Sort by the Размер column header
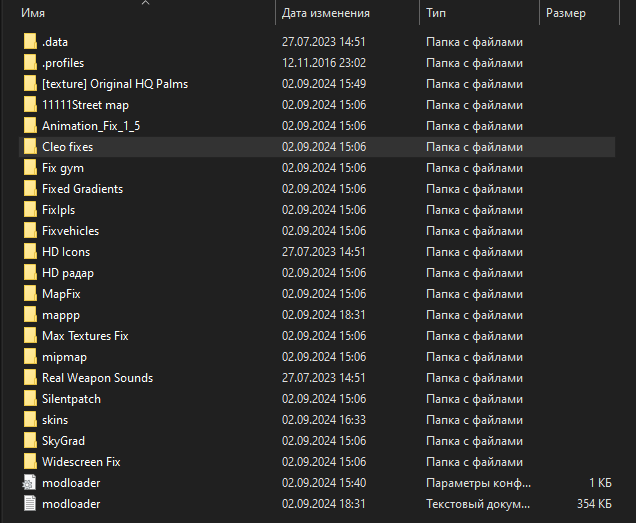636x523 pixels. pyautogui.click(x=566, y=14)
